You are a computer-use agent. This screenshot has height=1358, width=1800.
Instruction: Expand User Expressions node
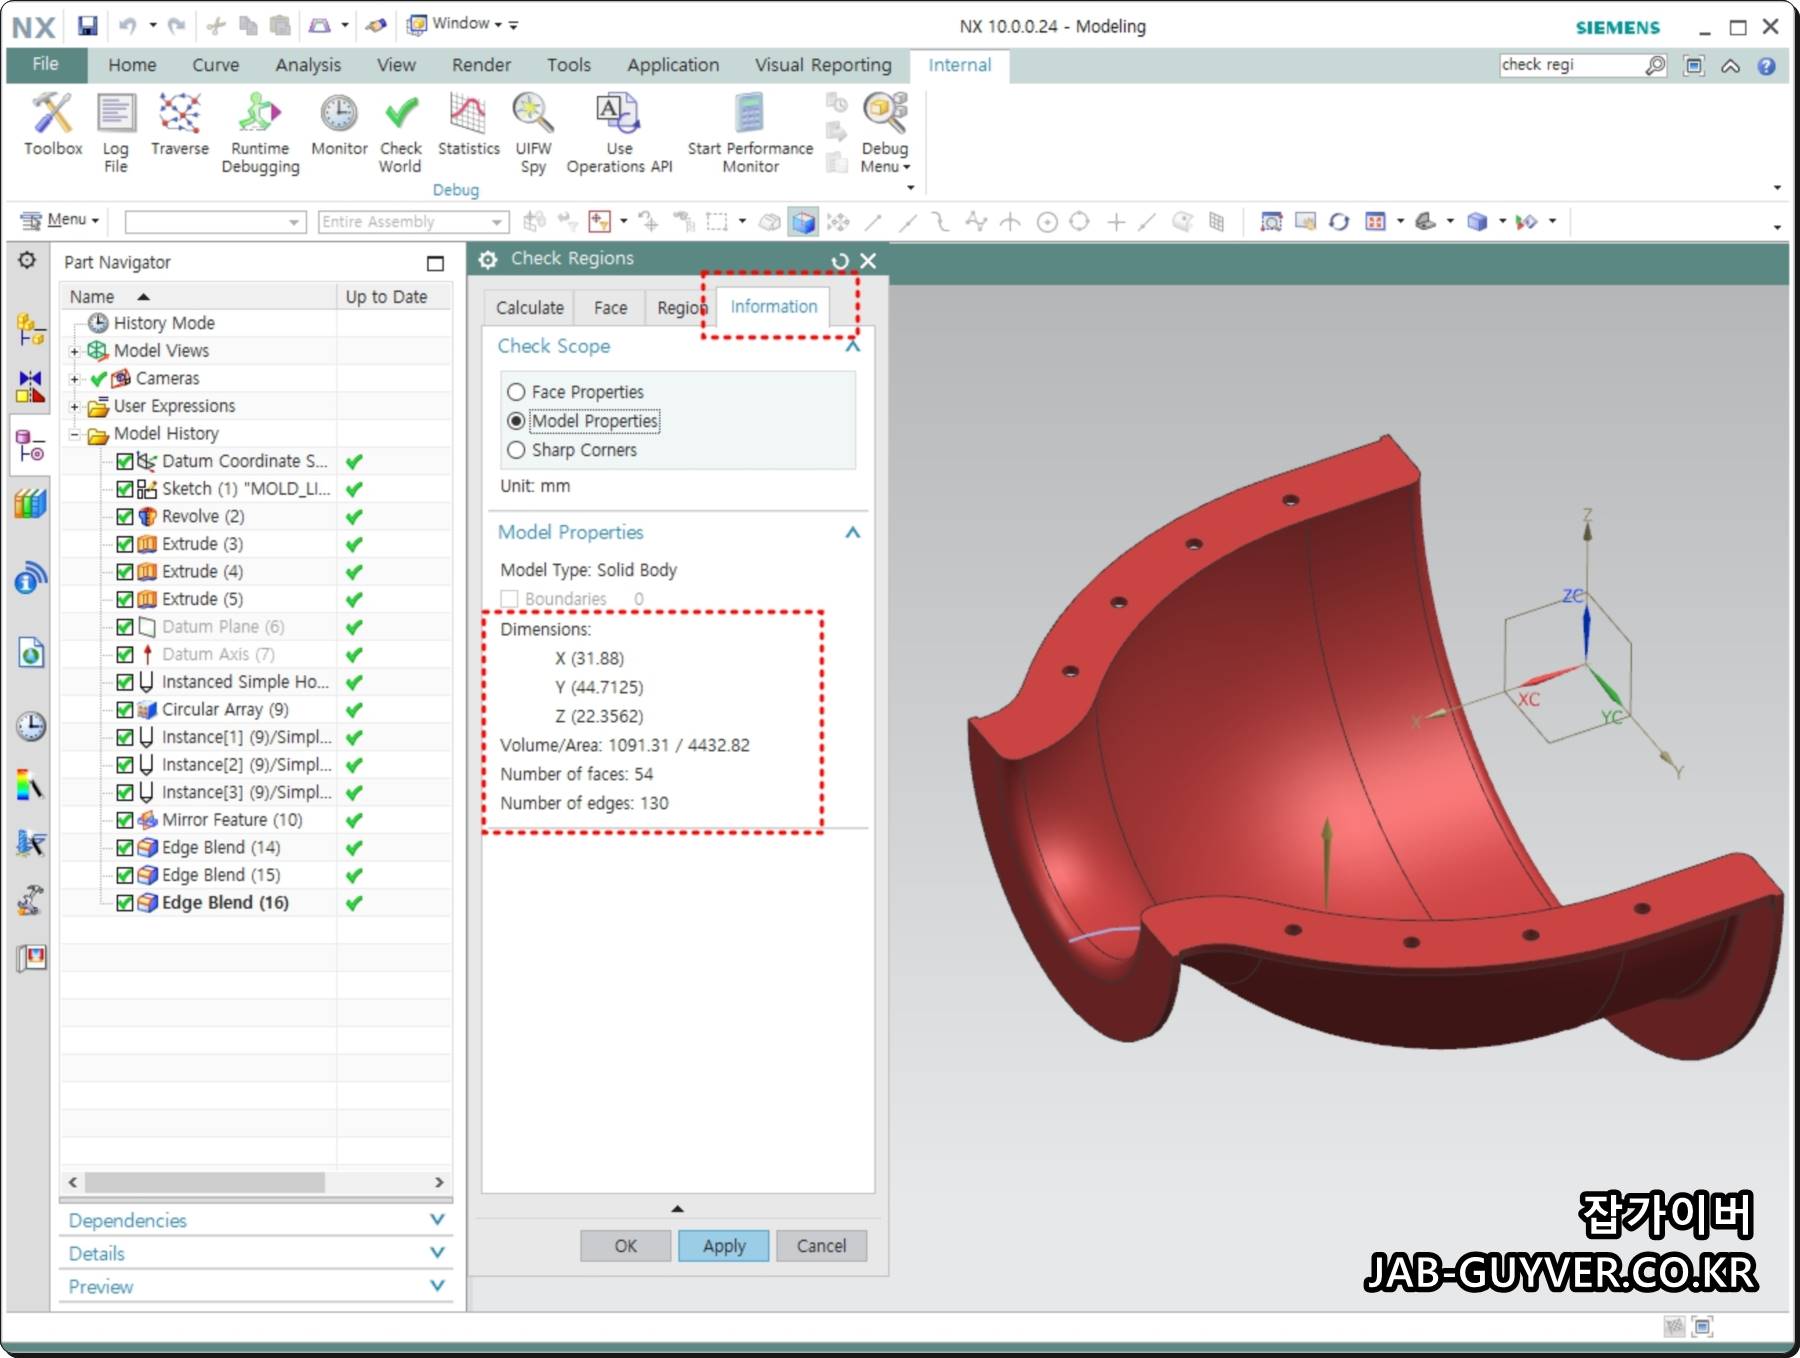point(74,407)
